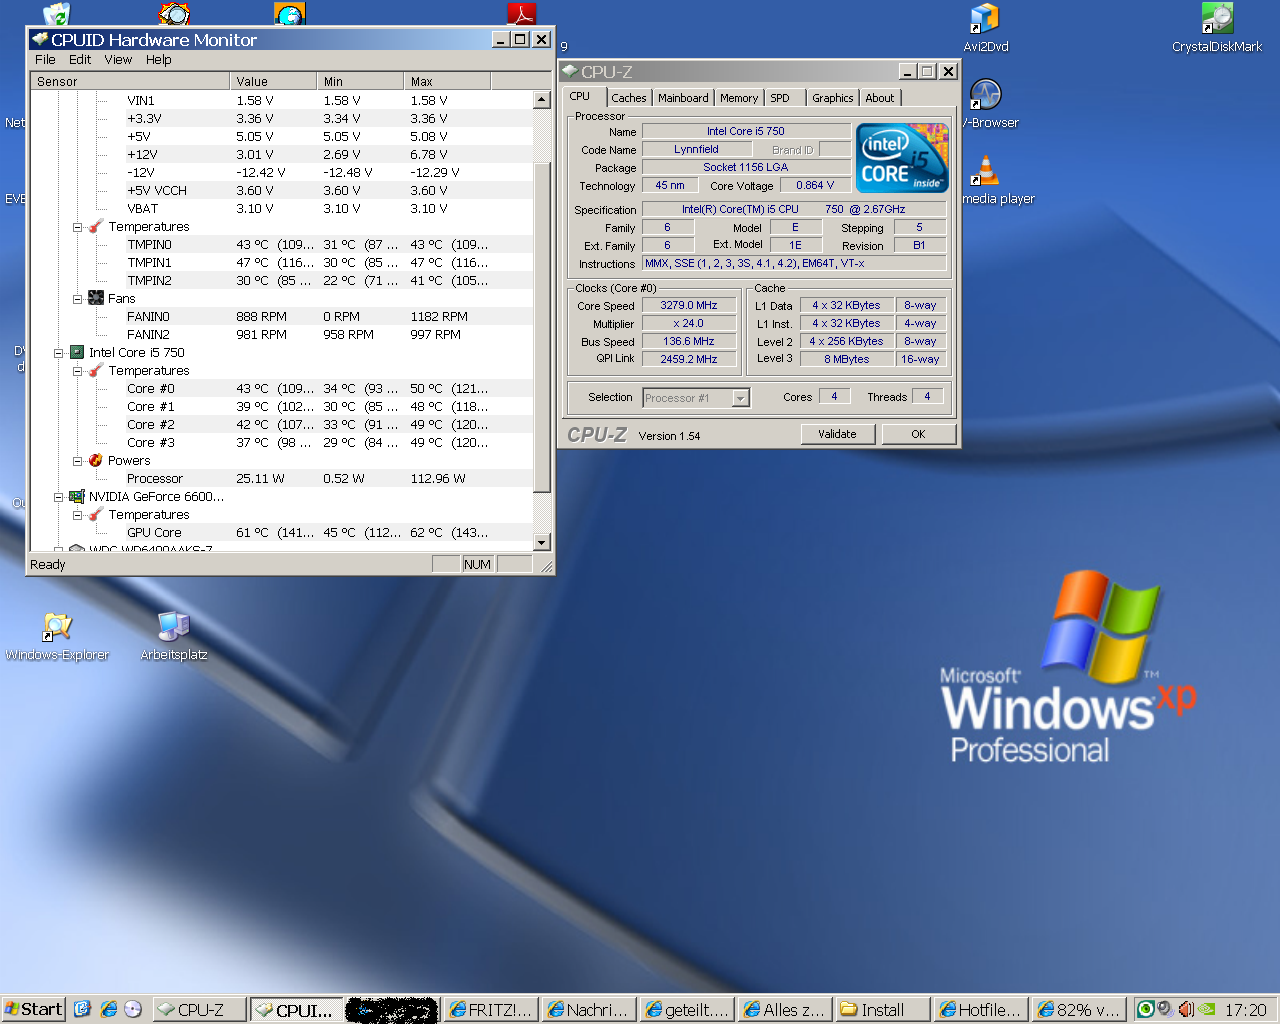Click the Validate button in CPU-Z
Image resolution: width=1280 pixels, height=1024 pixels.
click(x=837, y=434)
